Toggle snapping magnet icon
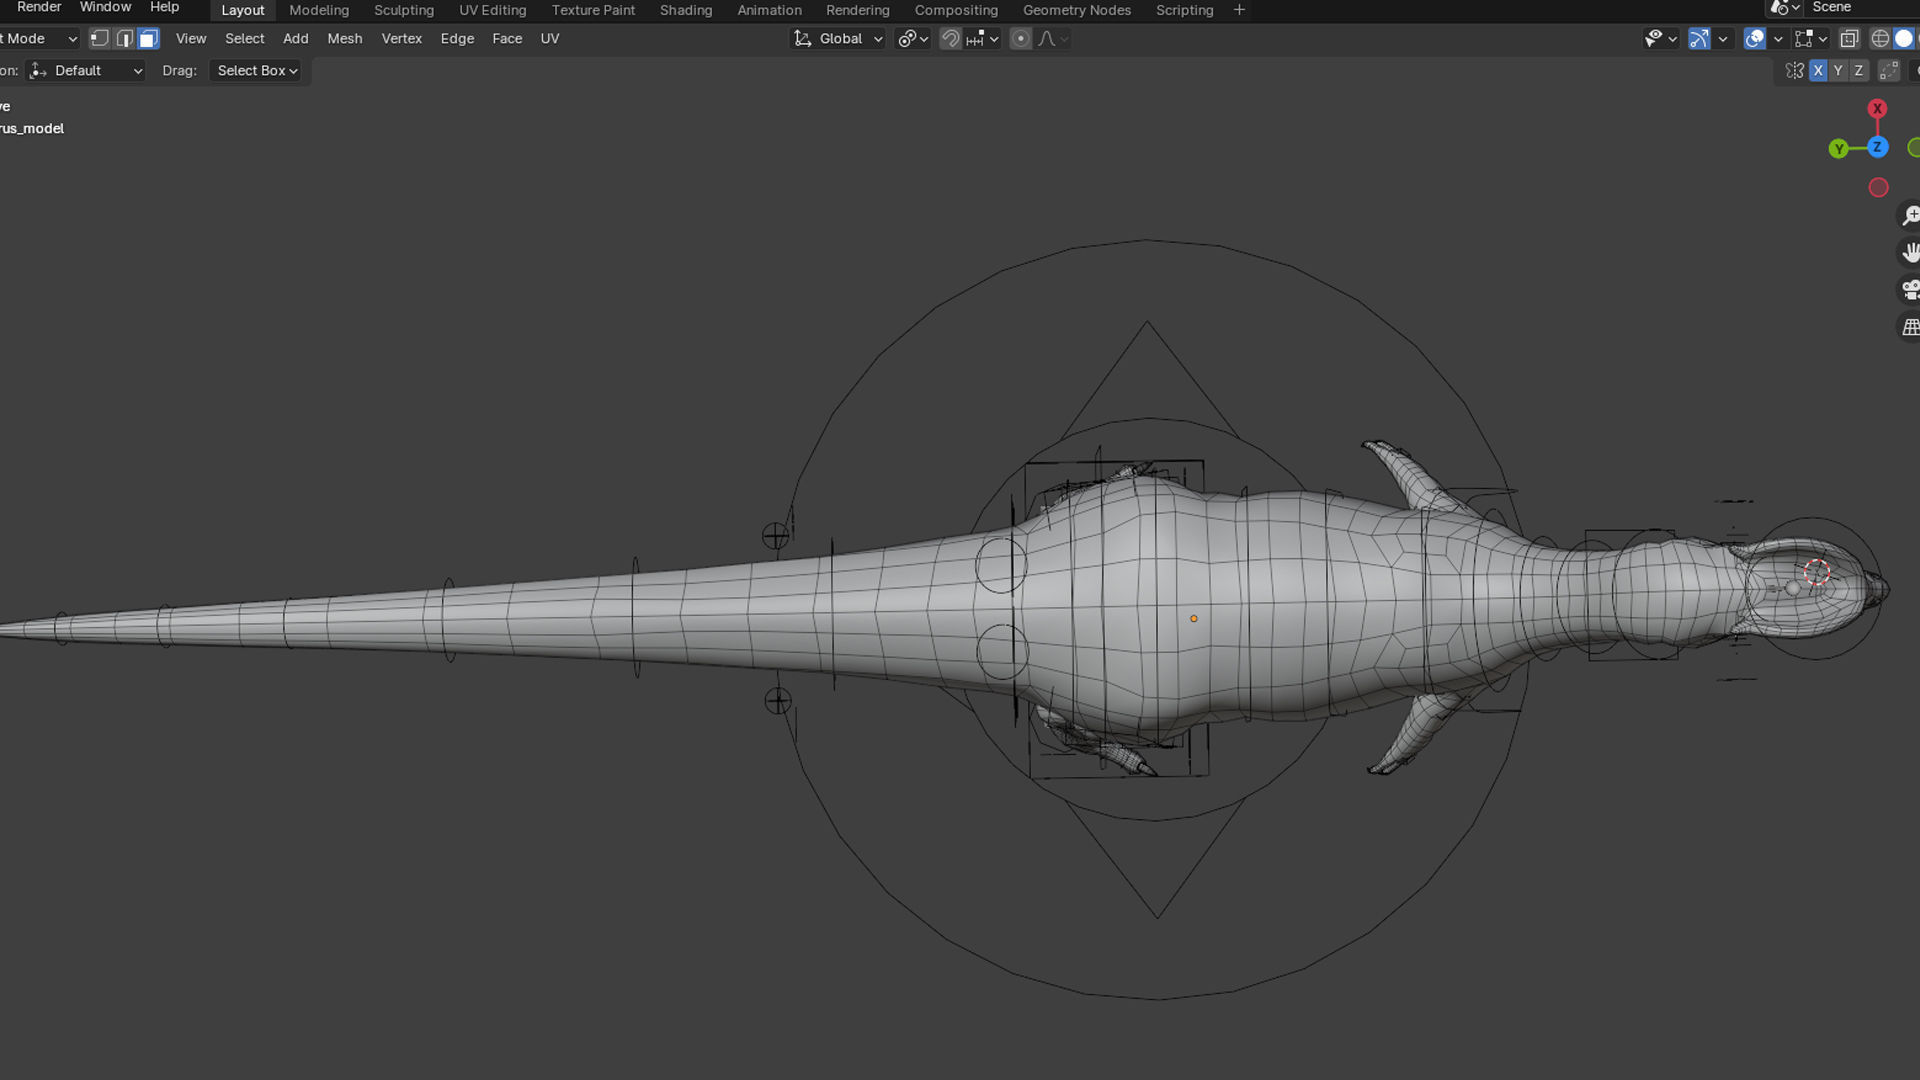 click(x=950, y=39)
